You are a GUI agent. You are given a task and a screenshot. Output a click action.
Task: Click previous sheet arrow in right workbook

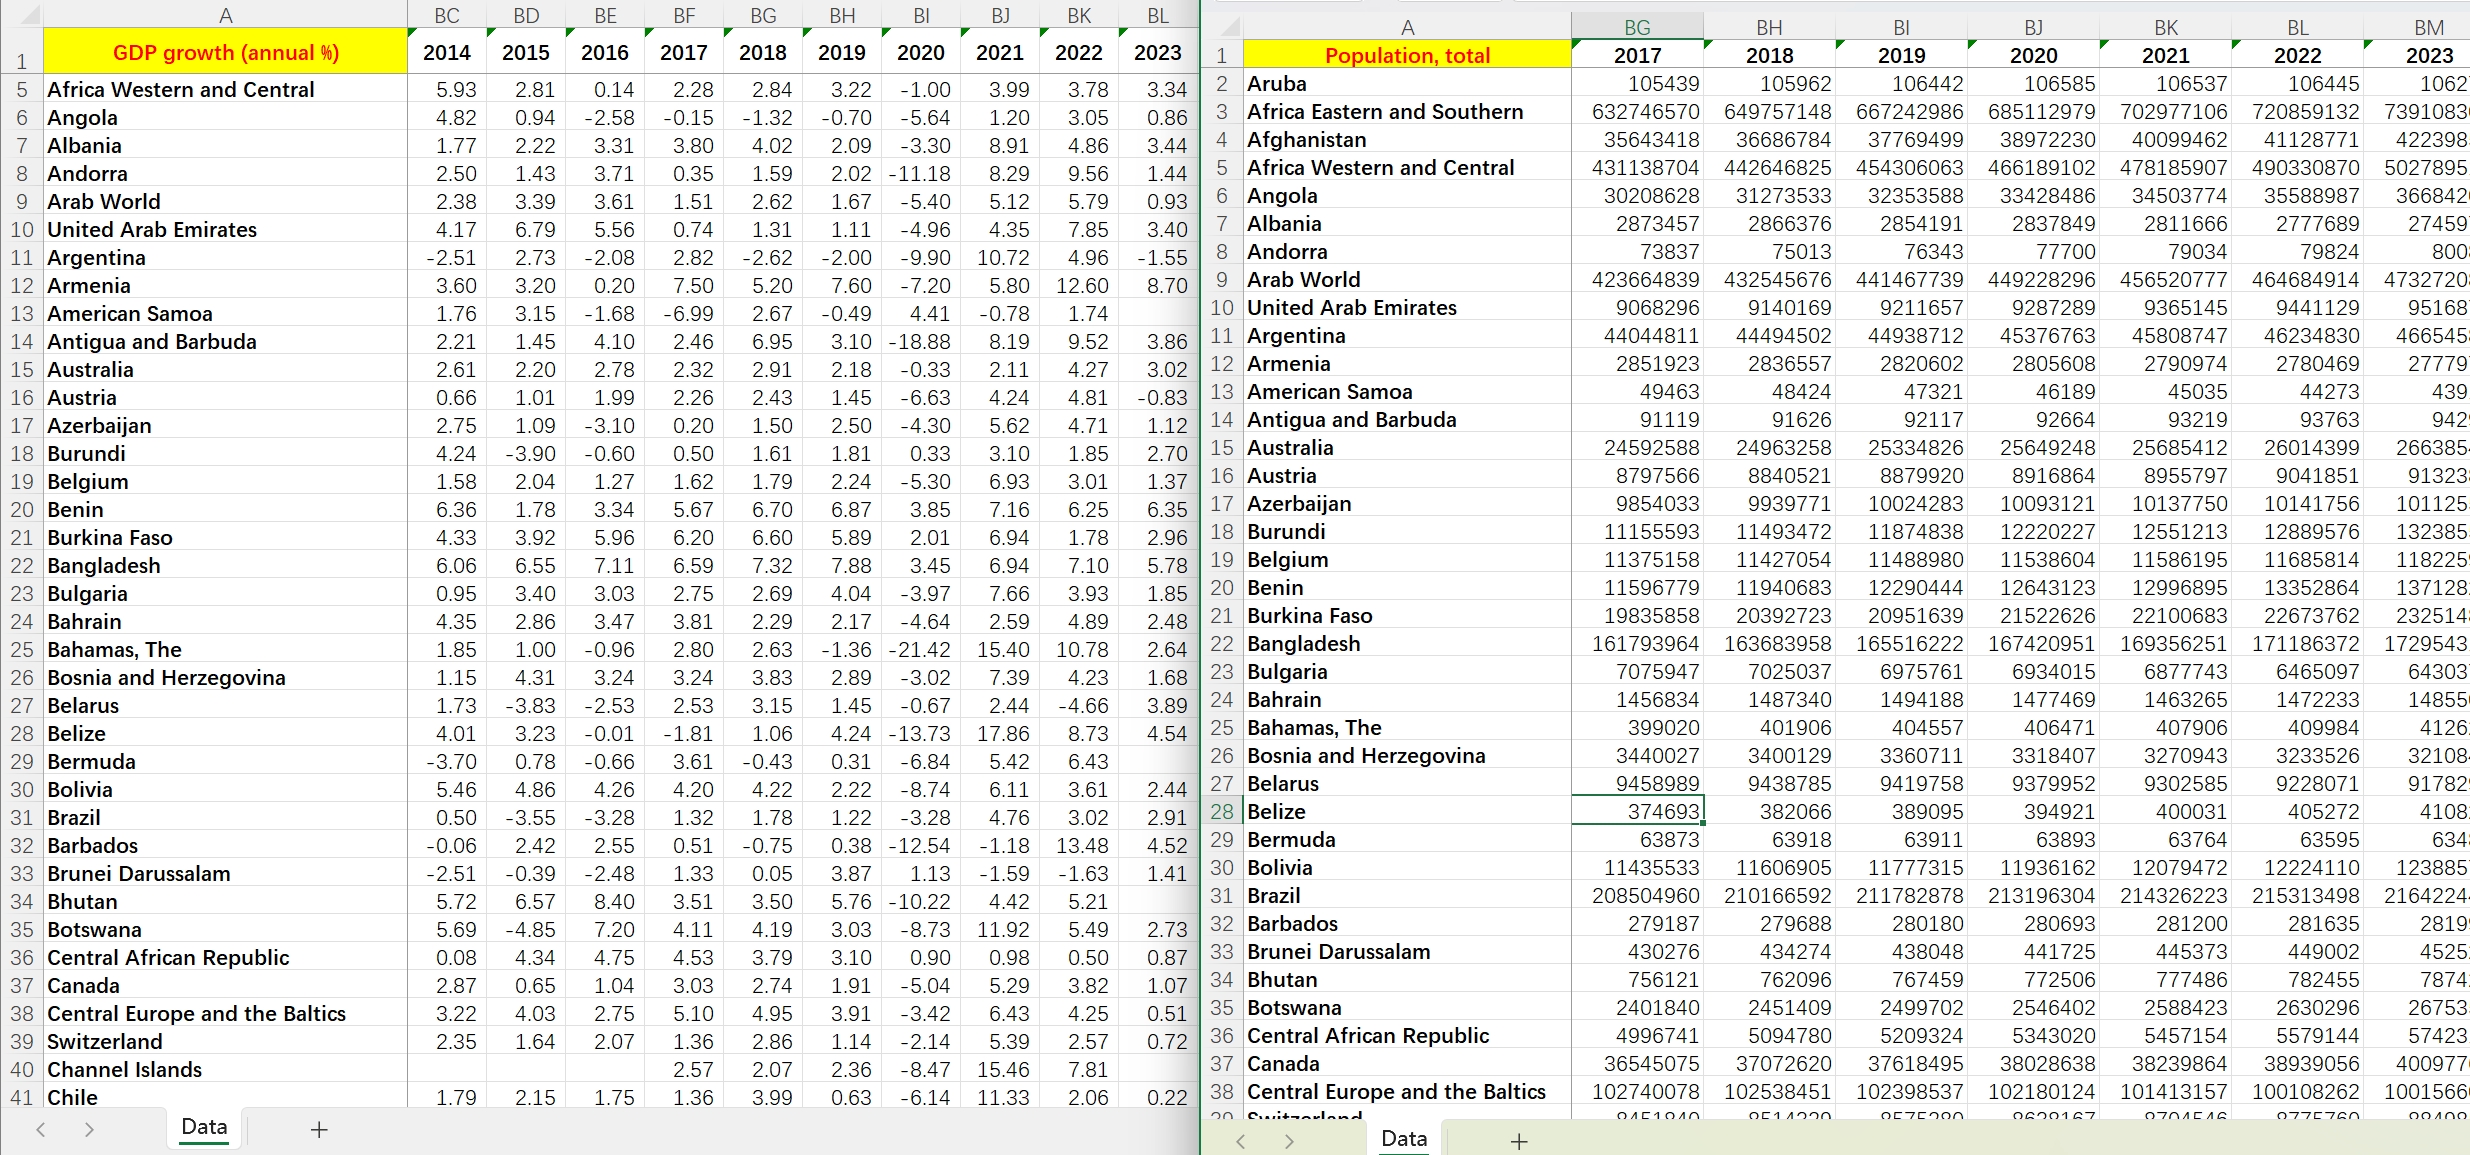coord(1241,1141)
